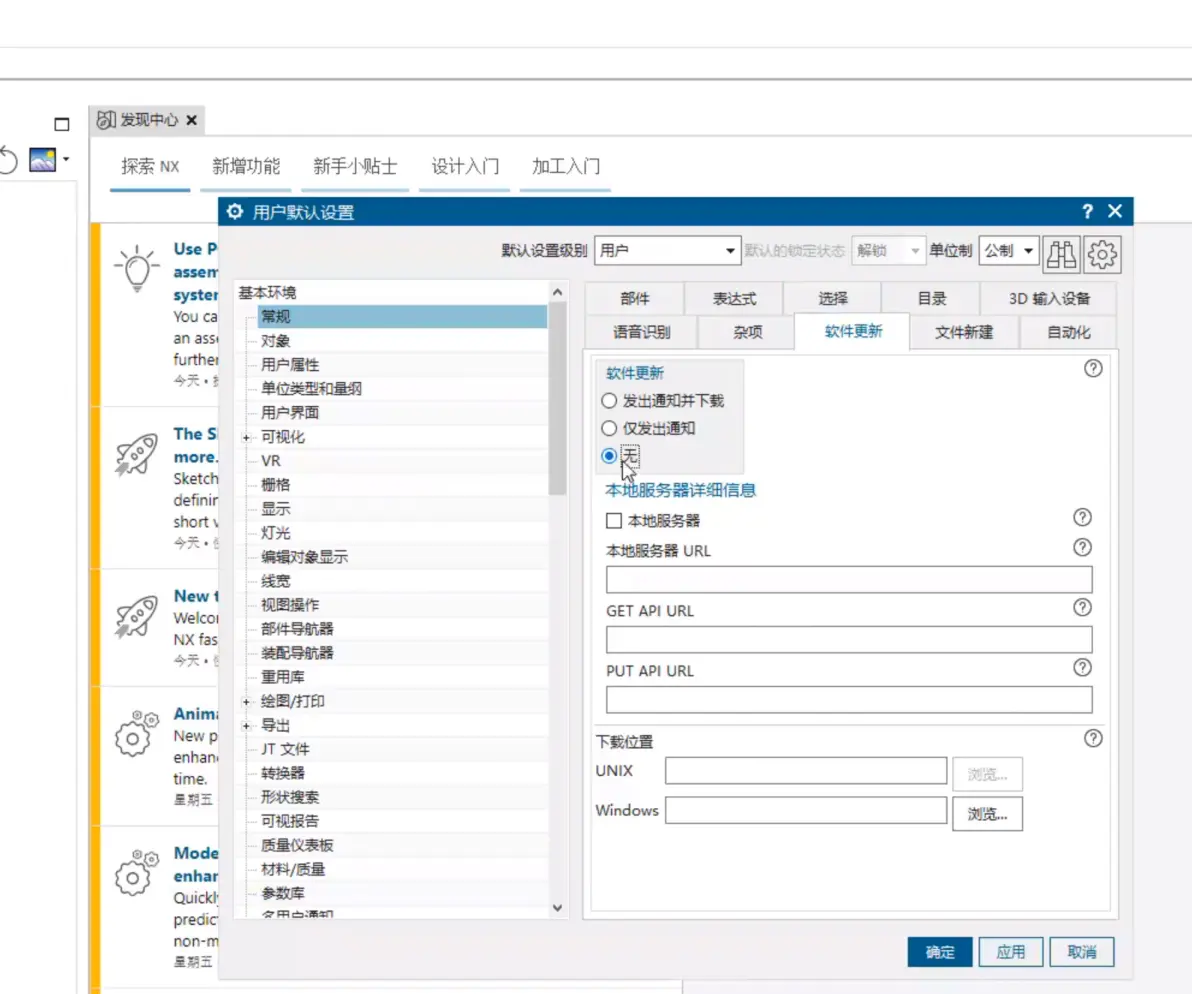Close the 用户默认设置 dialog
Viewport: 1192px width, 994px height.
(1114, 211)
